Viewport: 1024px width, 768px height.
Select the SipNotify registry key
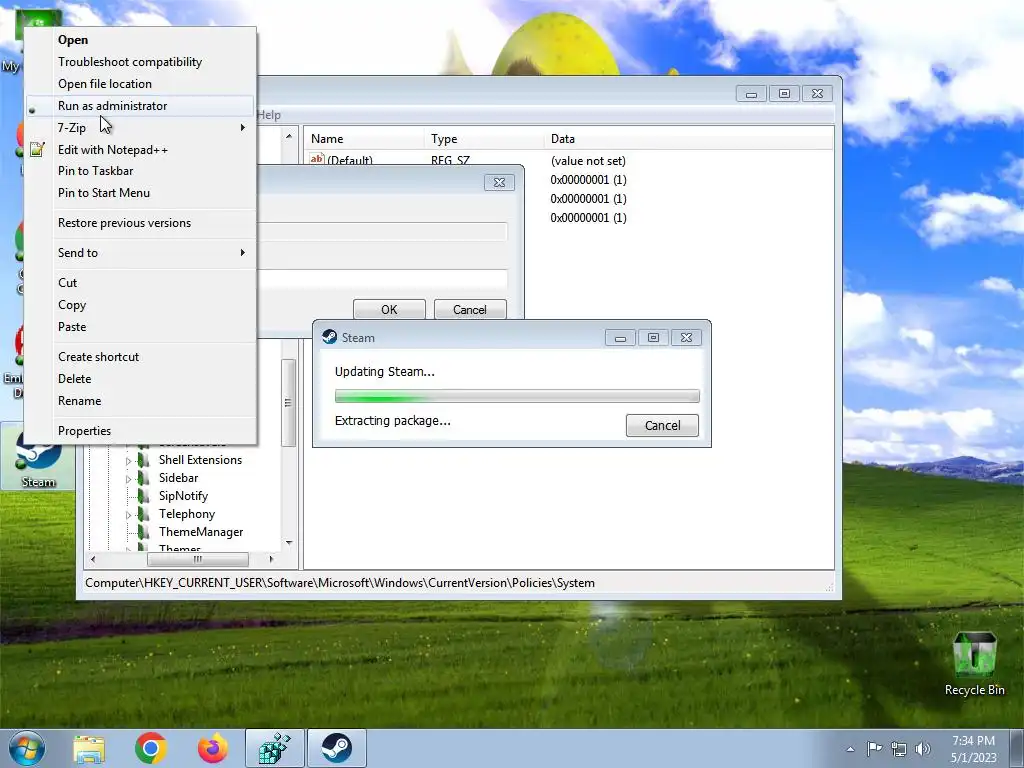pyautogui.click(x=184, y=496)
